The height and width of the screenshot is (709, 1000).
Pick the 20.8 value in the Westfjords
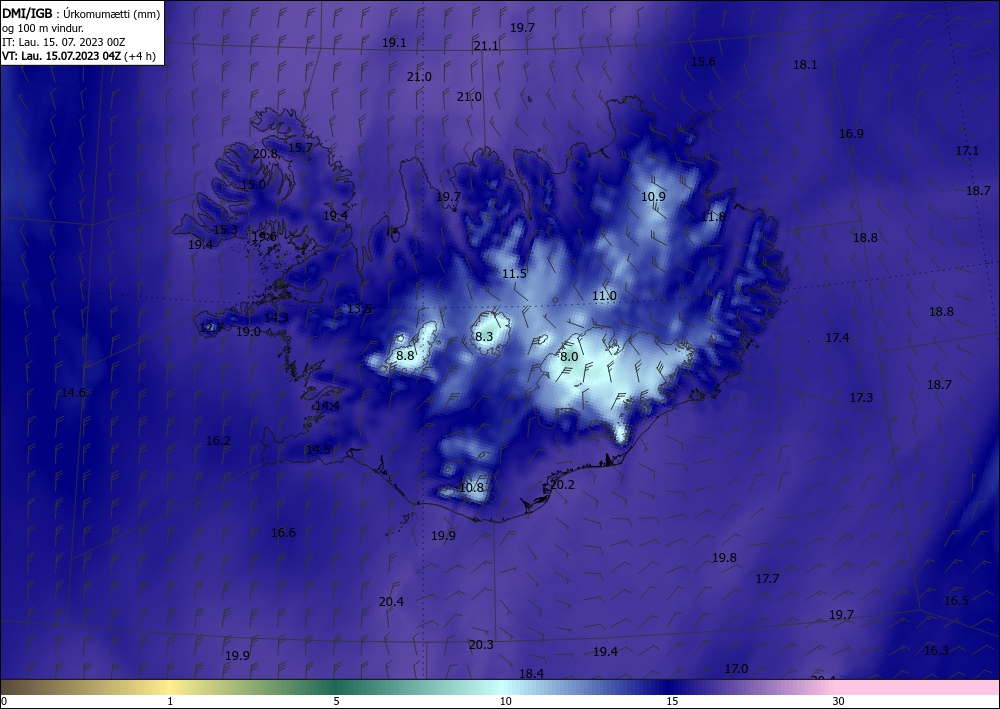[x=265, y=154]
